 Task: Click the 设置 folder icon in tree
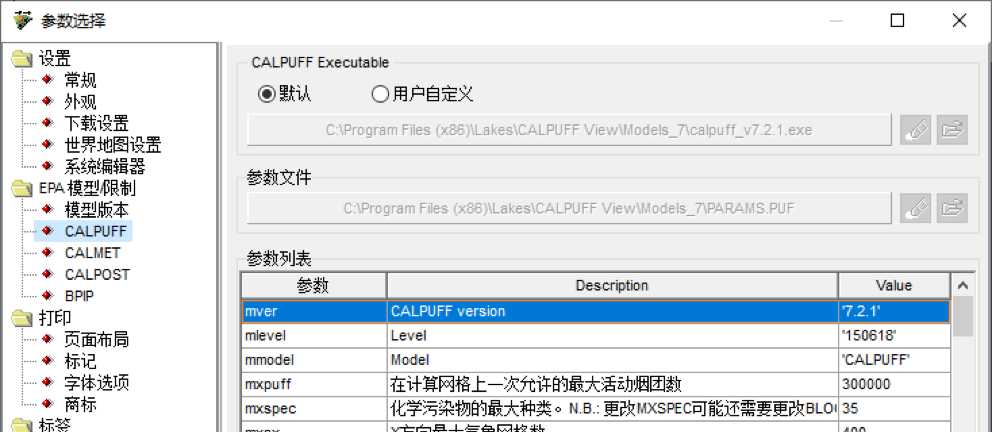[21, 60]
